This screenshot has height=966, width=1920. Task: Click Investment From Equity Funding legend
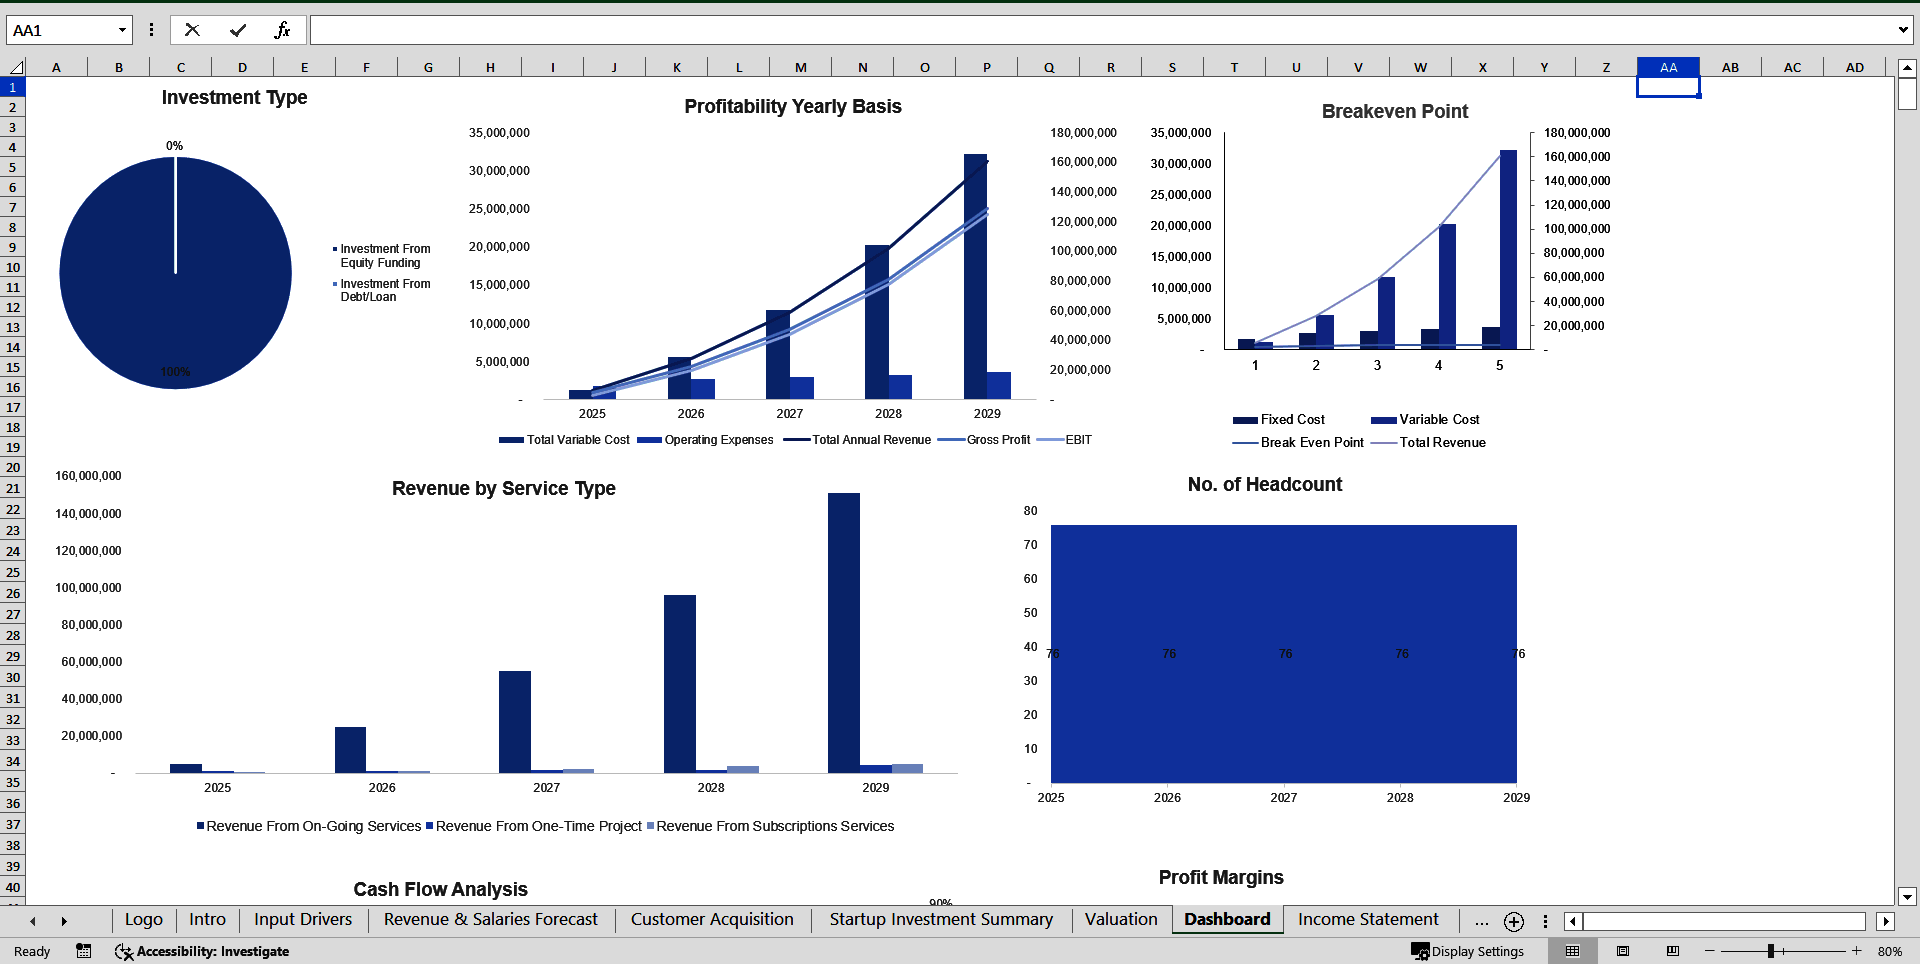coord(382,256)
